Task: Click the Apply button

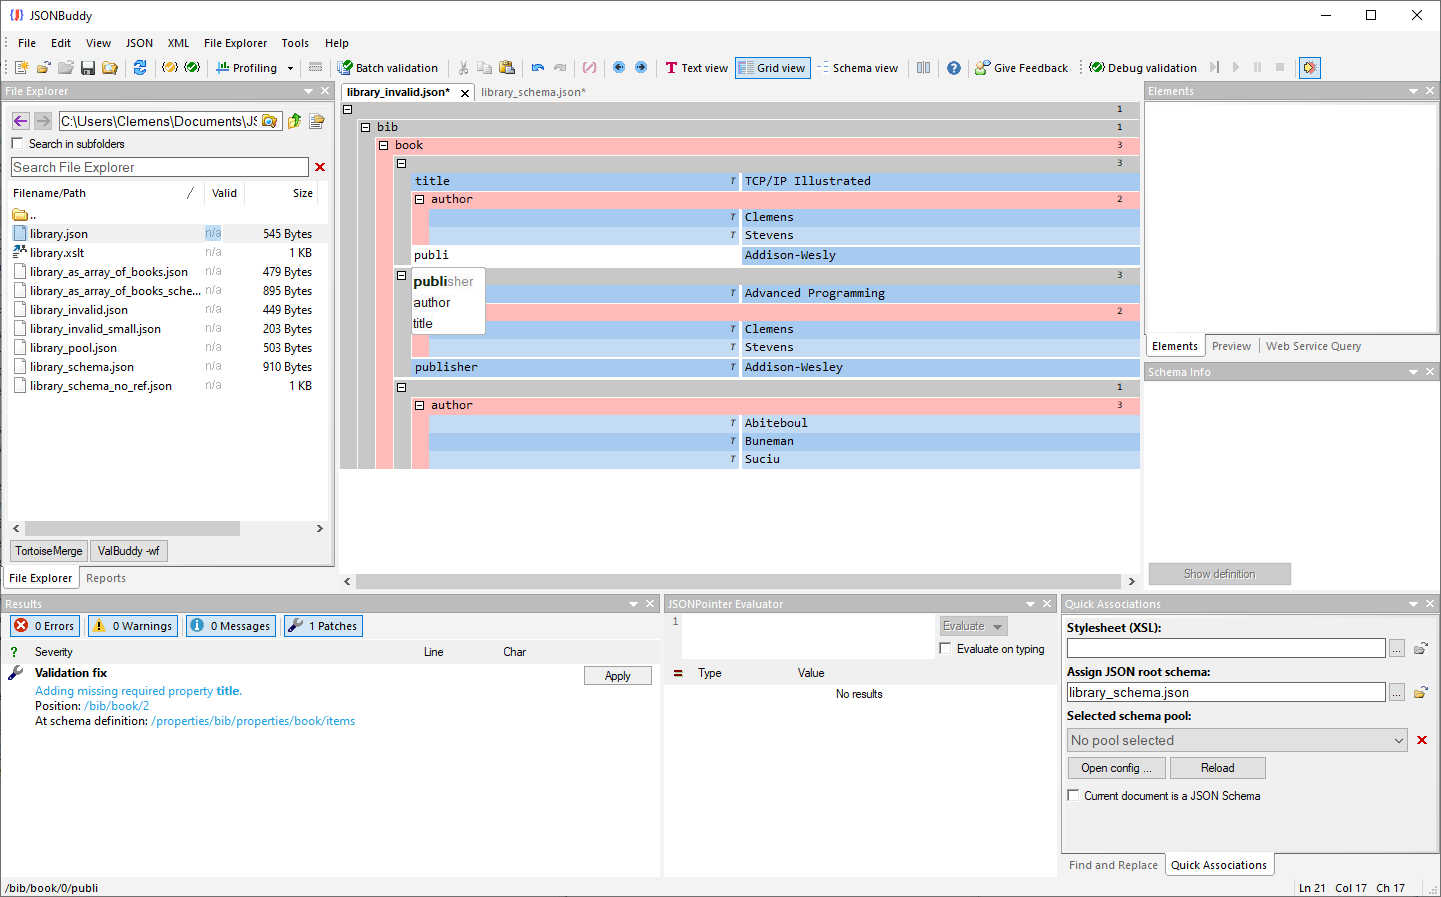Action: point(618,676)
